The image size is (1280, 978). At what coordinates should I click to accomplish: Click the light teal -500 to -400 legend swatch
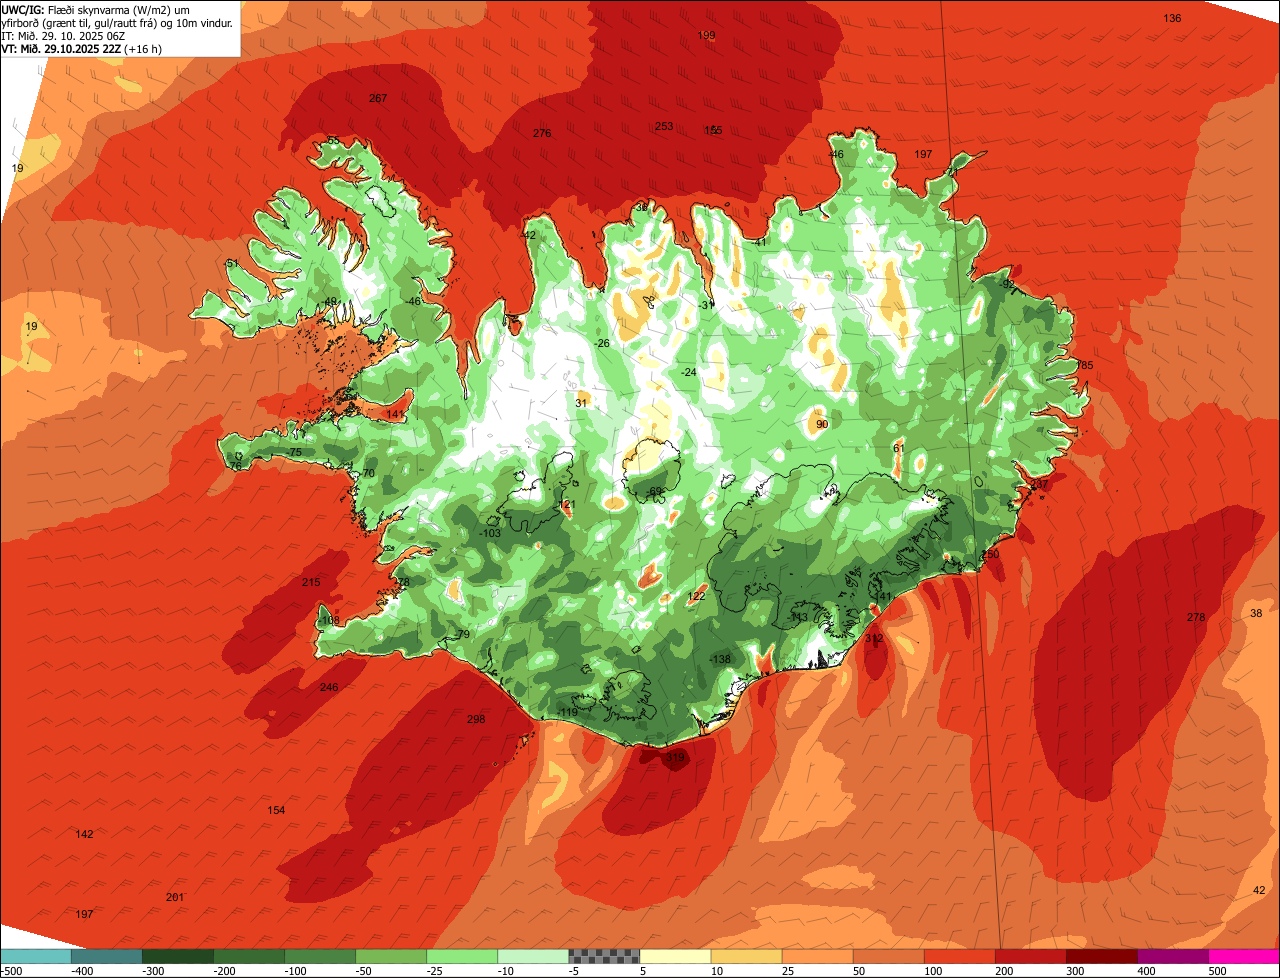pos(35,956)
